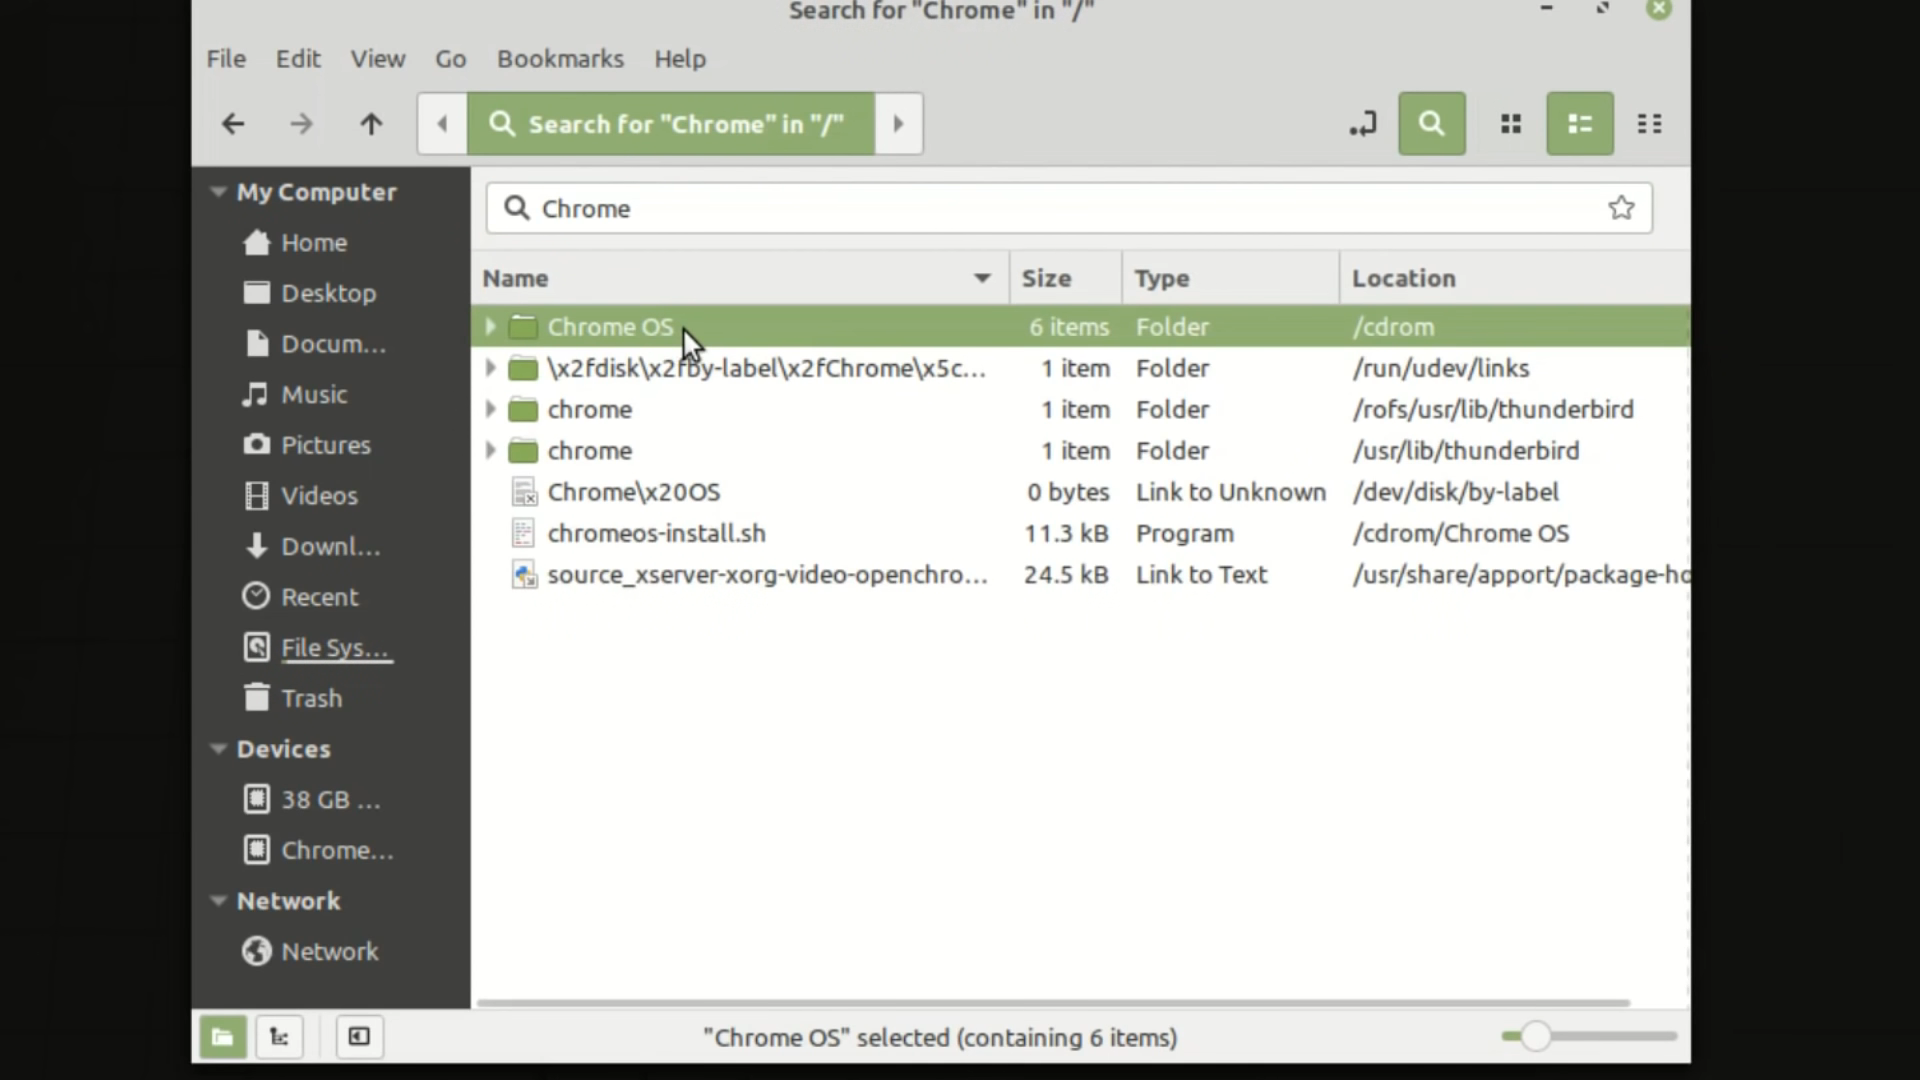Select the chromeos-install.sh file

click(x=656, y=533)
